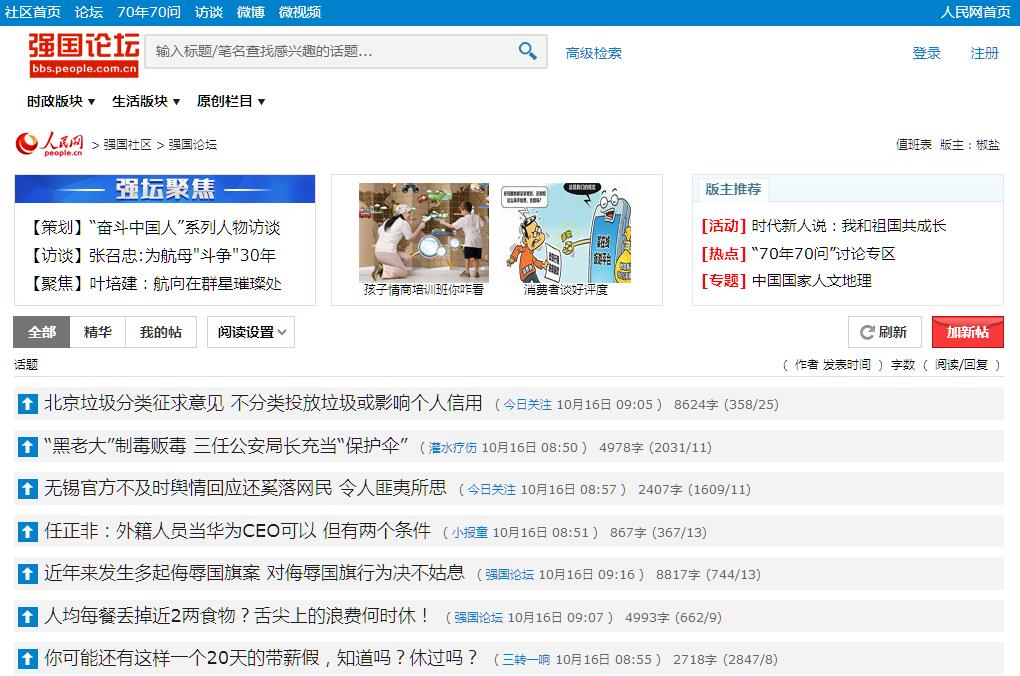The image size is (1020, 676).
Task: Open the 高级检索 advanced search link
Action: point(593,53)
